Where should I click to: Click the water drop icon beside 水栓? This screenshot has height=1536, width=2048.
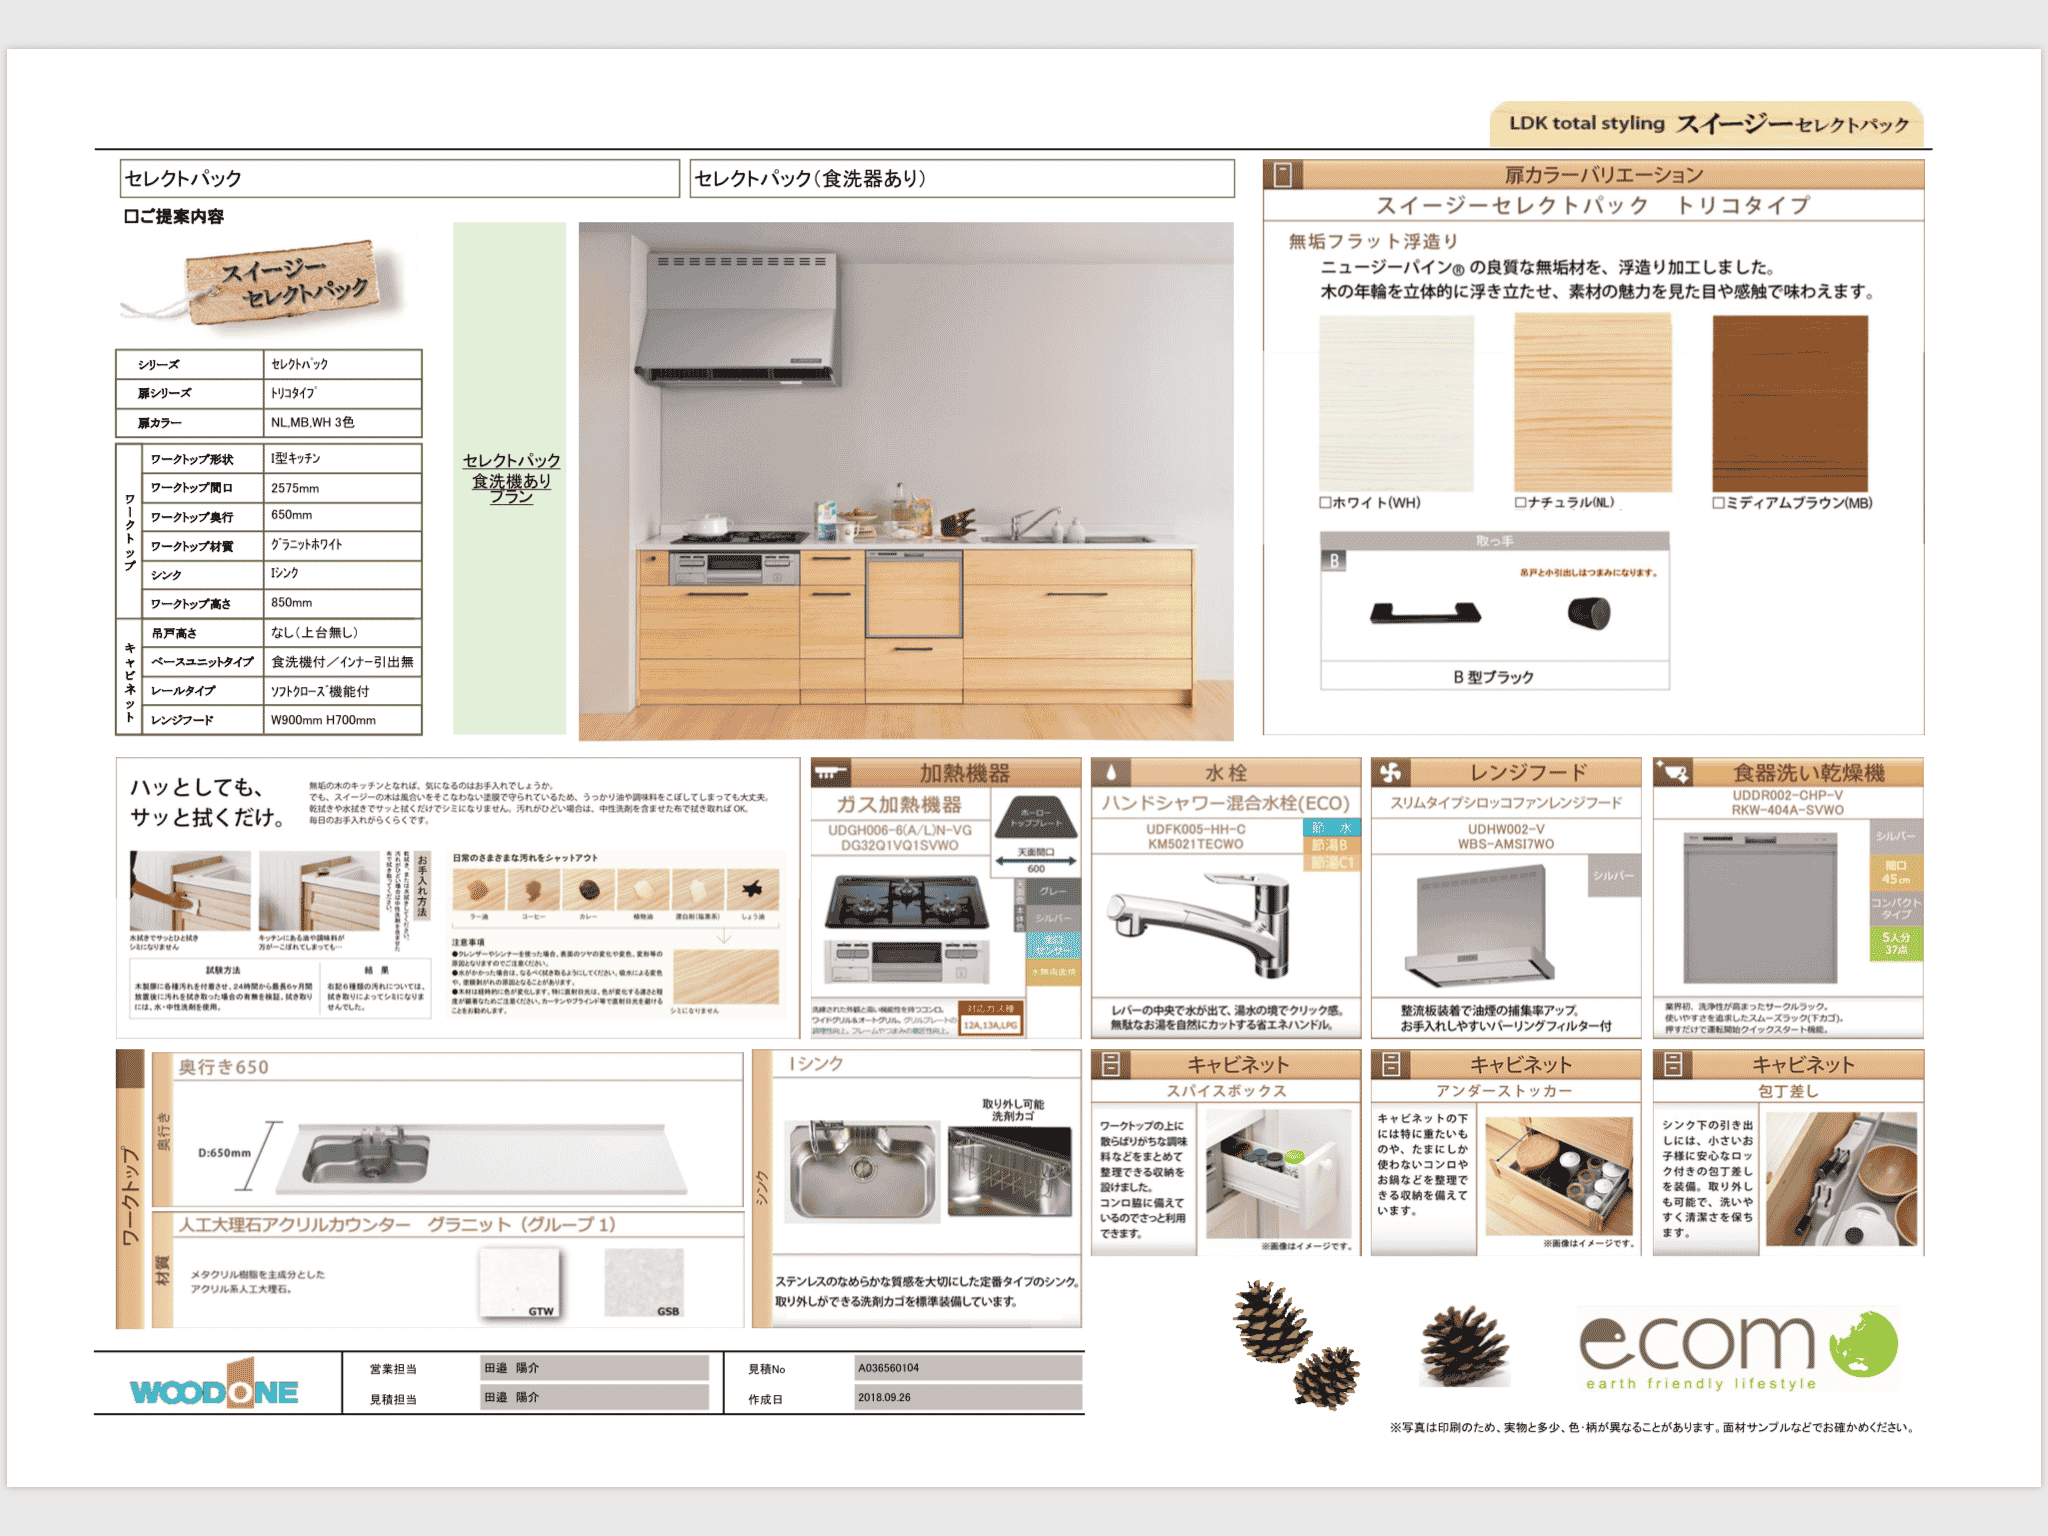tap(1110, 773)
